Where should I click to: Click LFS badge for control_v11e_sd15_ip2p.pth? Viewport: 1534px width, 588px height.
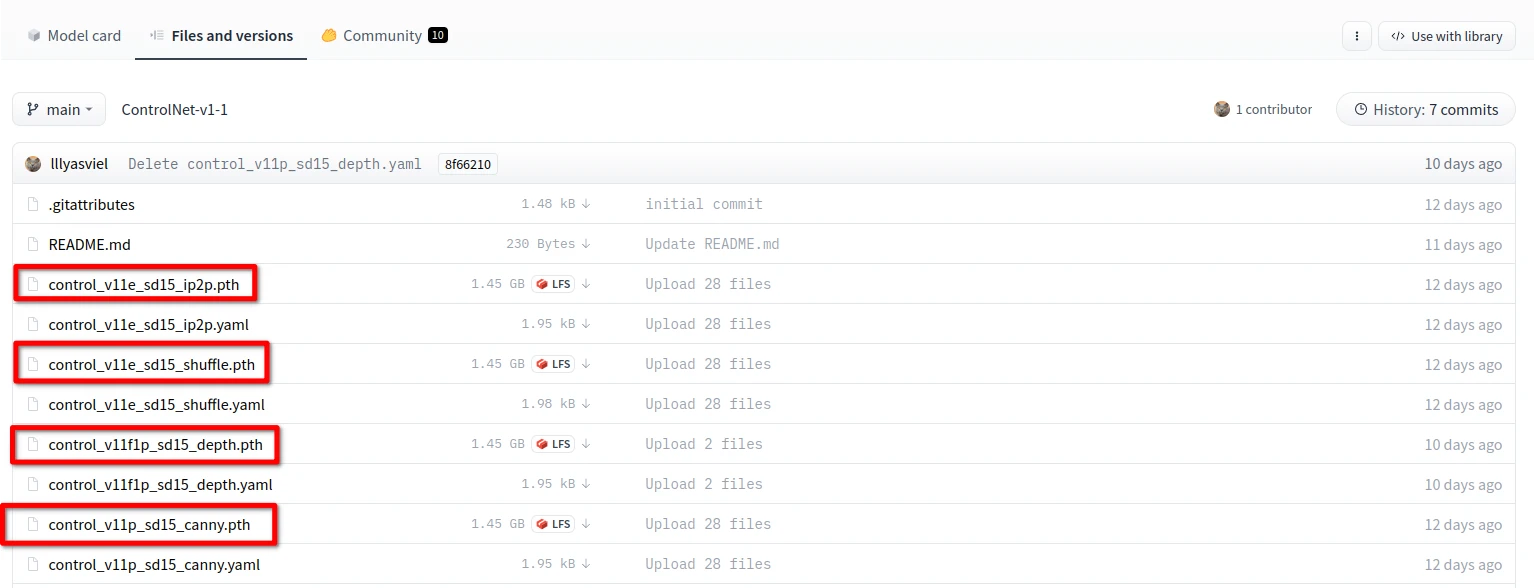[553, 284]
